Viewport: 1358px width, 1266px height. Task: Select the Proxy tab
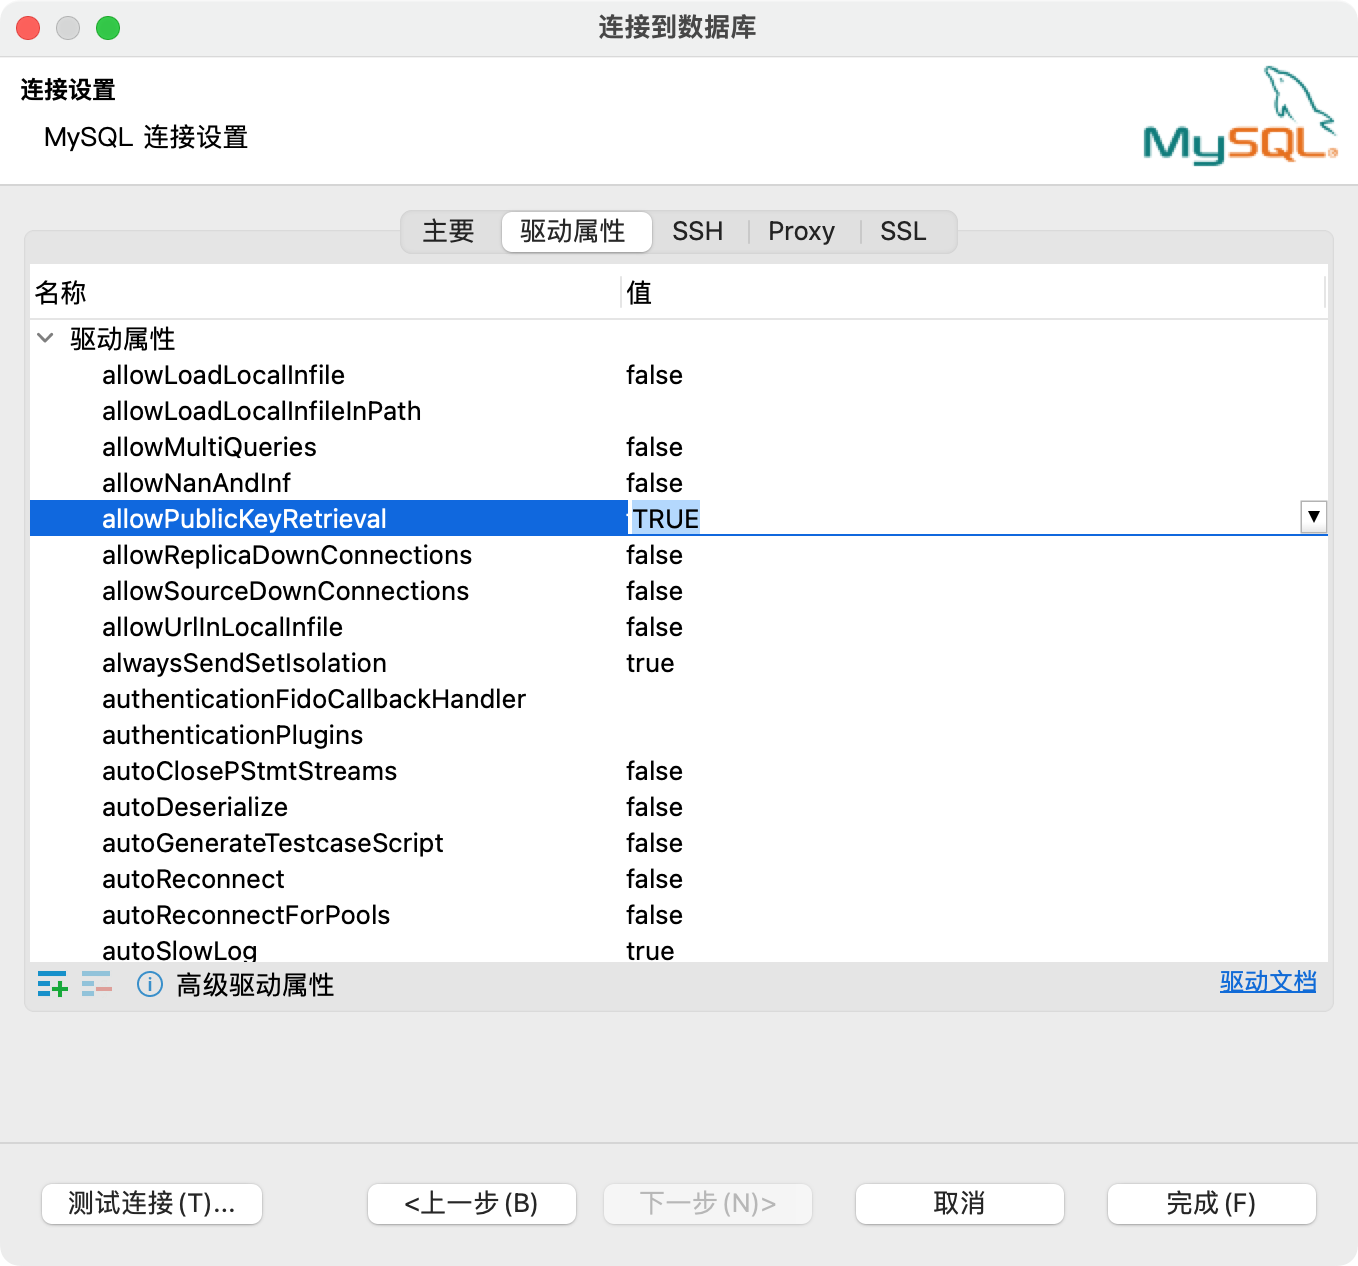click(801, 231)
